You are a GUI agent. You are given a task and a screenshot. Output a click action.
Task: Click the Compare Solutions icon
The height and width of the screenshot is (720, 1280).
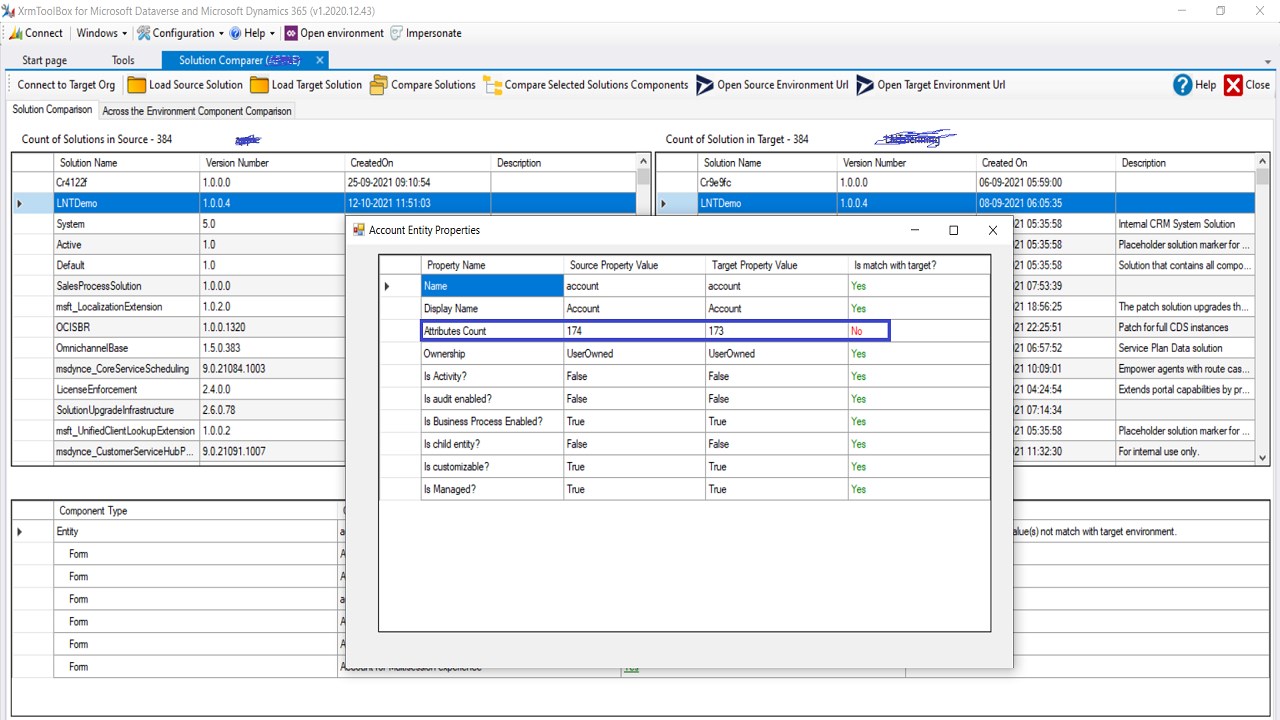pos(378,85)
